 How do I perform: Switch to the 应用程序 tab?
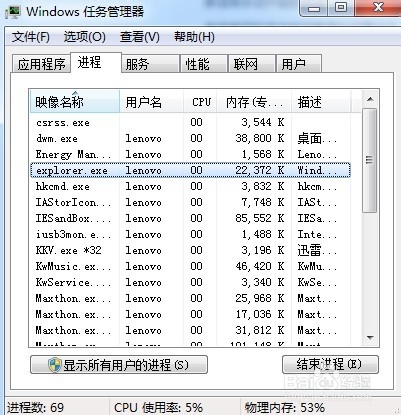click(x=41, y=64)
